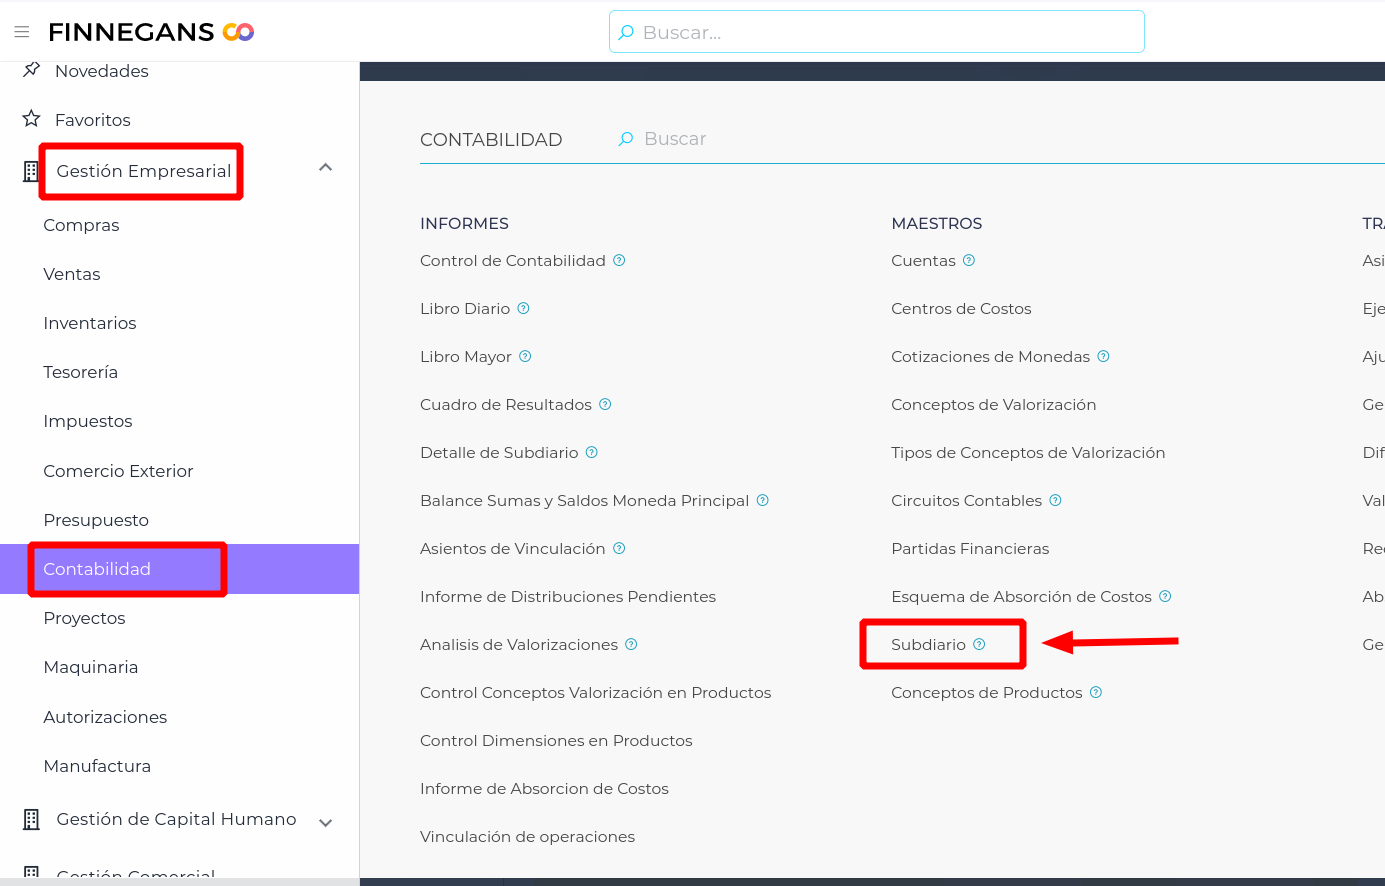Open Centros de Costos master

[x=961, y=309]
